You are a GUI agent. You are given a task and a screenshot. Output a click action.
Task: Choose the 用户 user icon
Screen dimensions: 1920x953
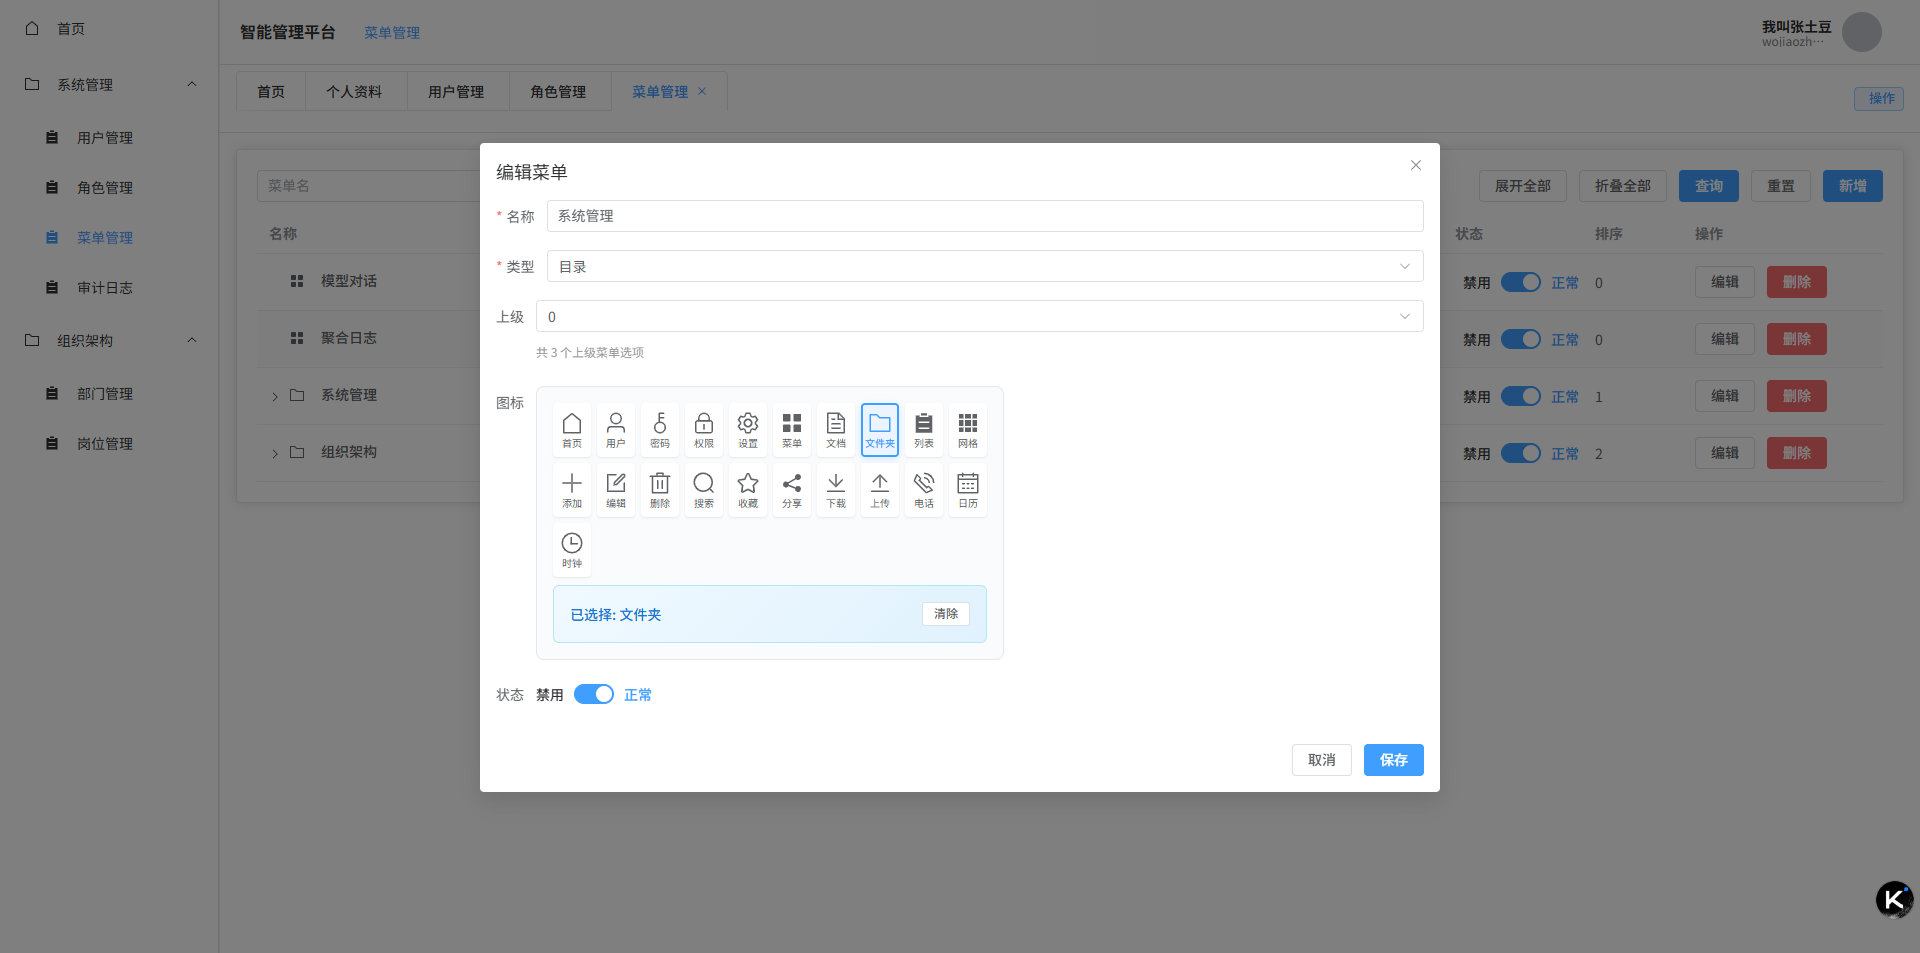[616, 430]
